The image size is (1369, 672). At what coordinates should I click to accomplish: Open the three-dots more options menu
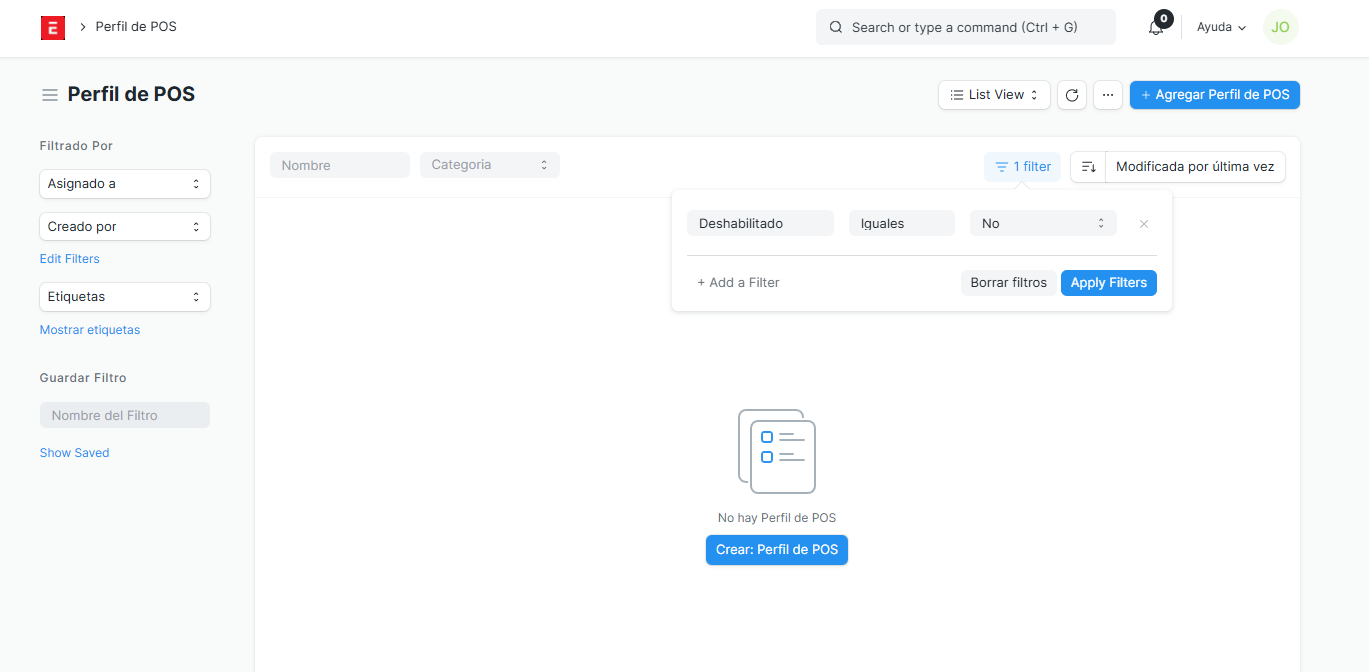pos(1107,95)
